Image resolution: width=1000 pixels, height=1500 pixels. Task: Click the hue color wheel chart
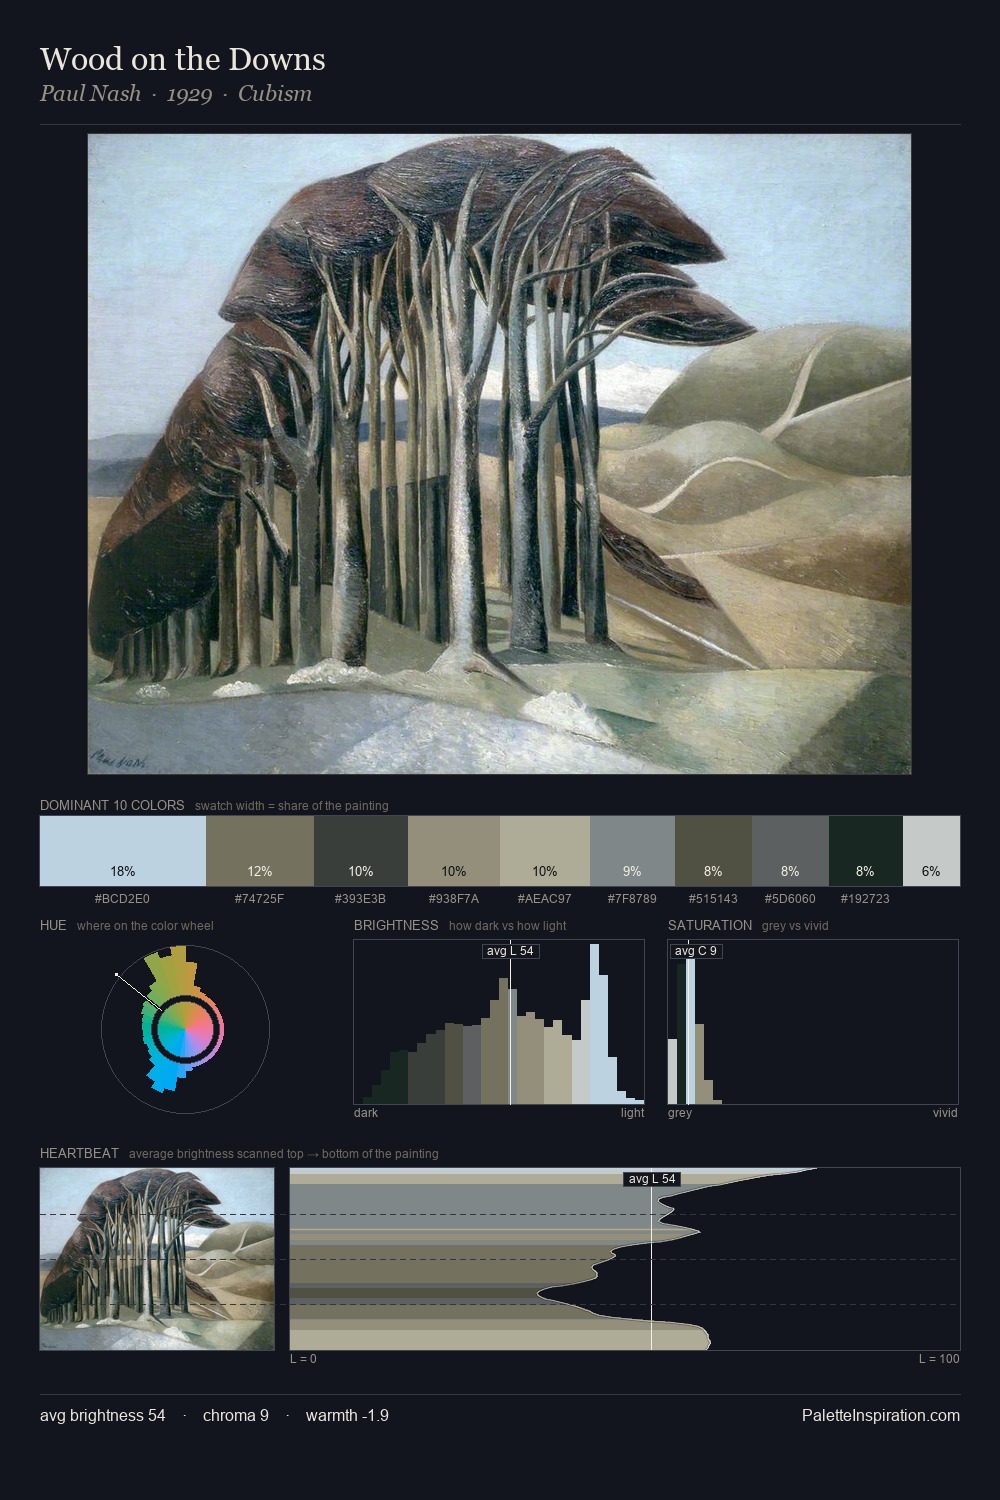185,1028
